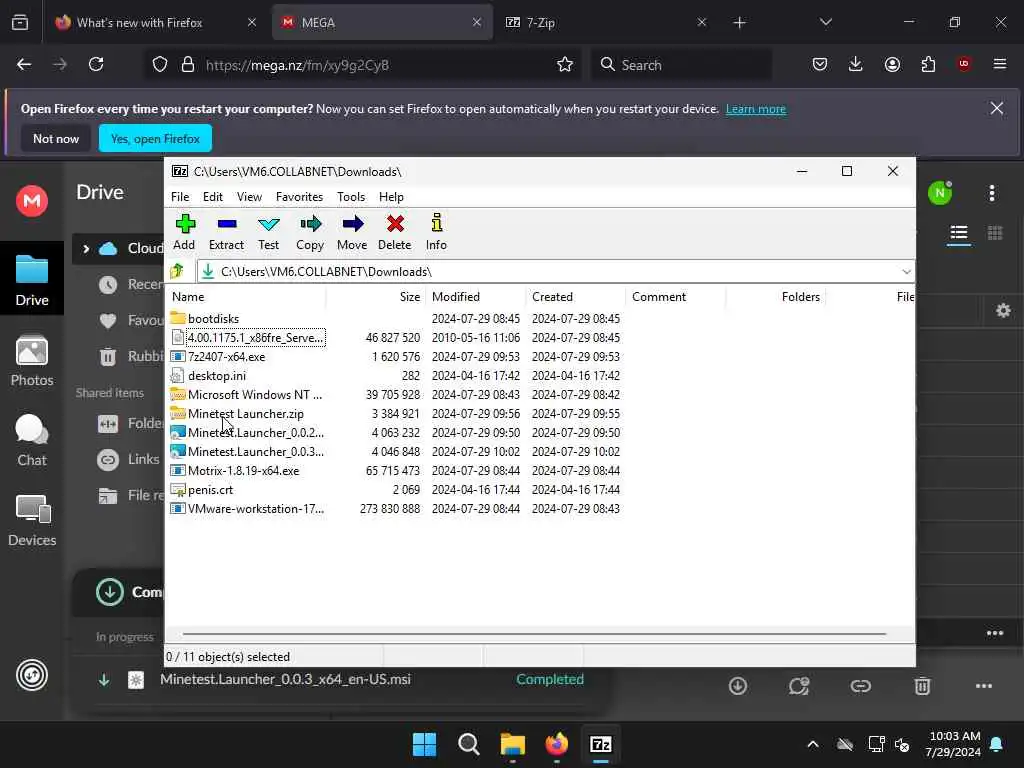This screenshot has height=768, width=1024.
Task: Follow the Learn more link
Action: 756,109
